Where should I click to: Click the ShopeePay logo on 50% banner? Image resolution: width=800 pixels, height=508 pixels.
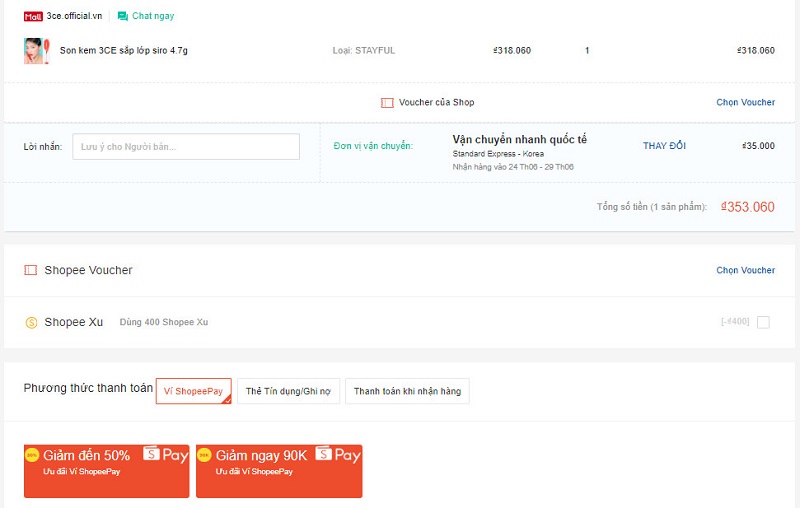tap(166, 455)
